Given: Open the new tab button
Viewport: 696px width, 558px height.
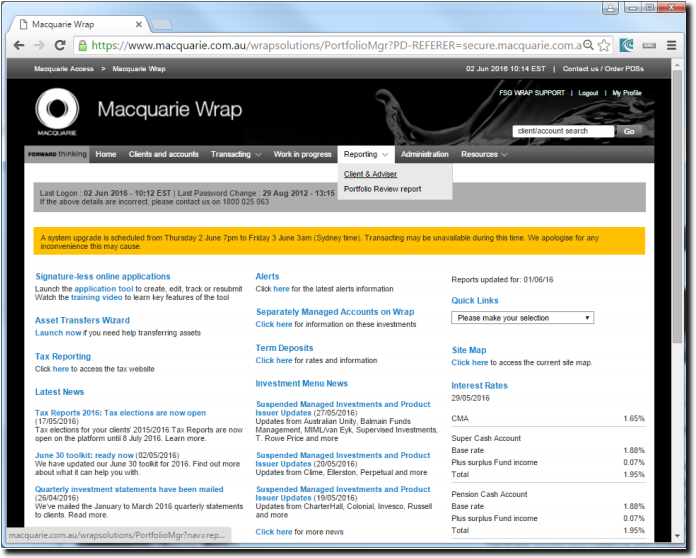Looking at the screenshot, I should [x=162, y=24].
